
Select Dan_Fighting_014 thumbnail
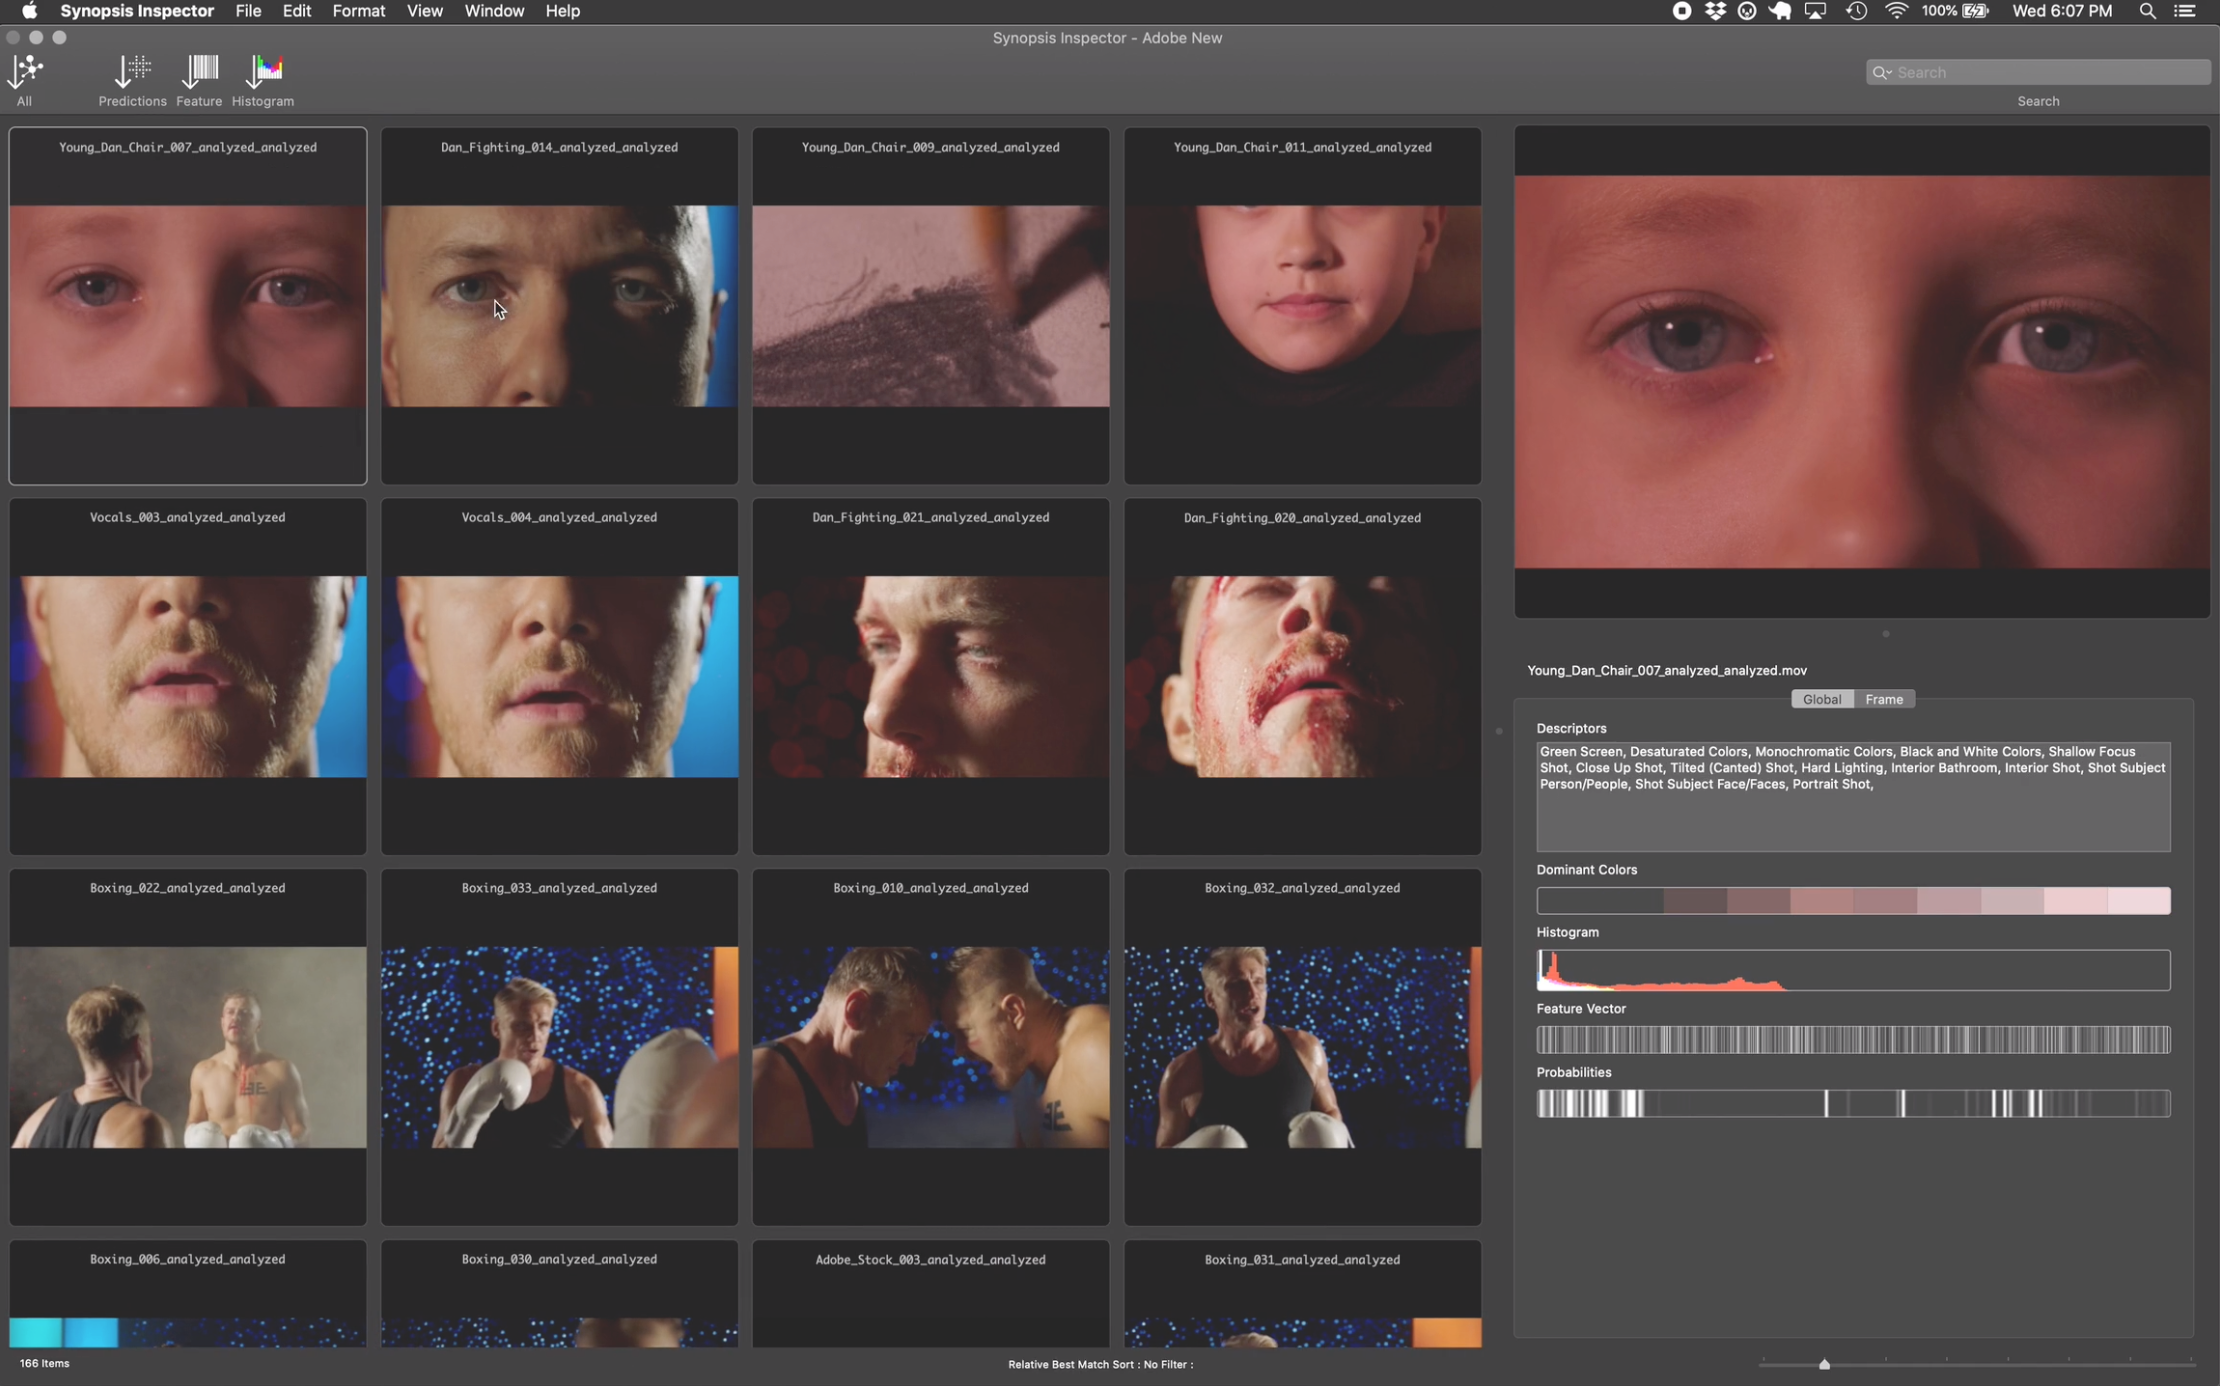point(559,306)
